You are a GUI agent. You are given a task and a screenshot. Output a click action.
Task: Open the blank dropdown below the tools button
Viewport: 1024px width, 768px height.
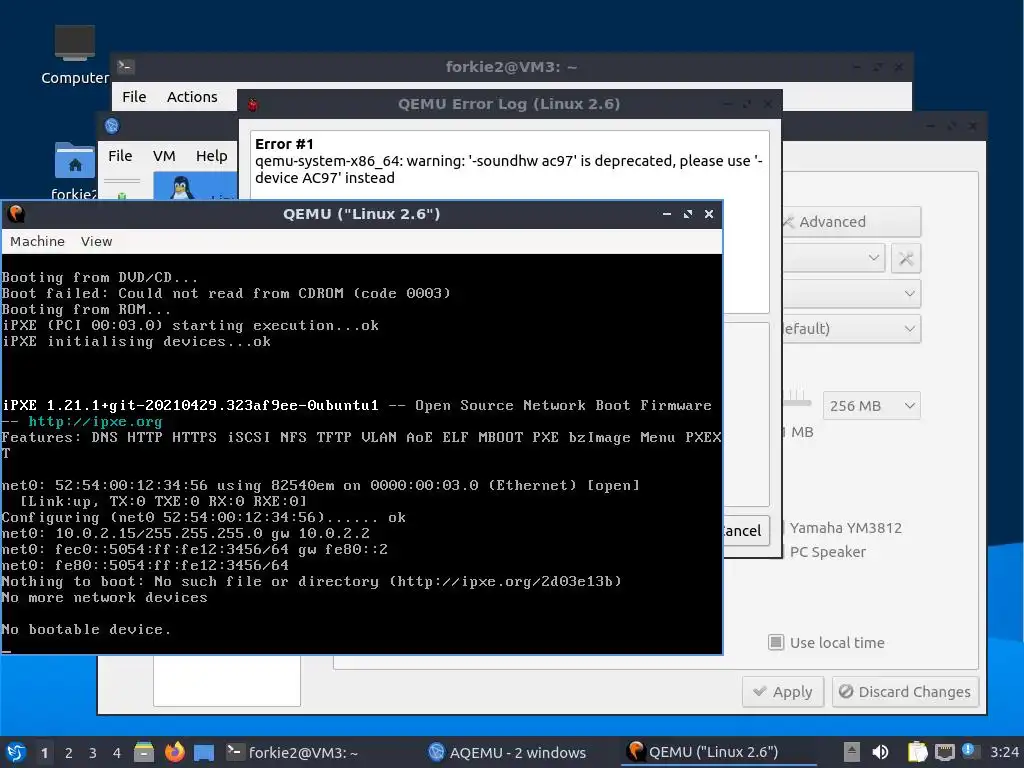[x=851, y=293]
